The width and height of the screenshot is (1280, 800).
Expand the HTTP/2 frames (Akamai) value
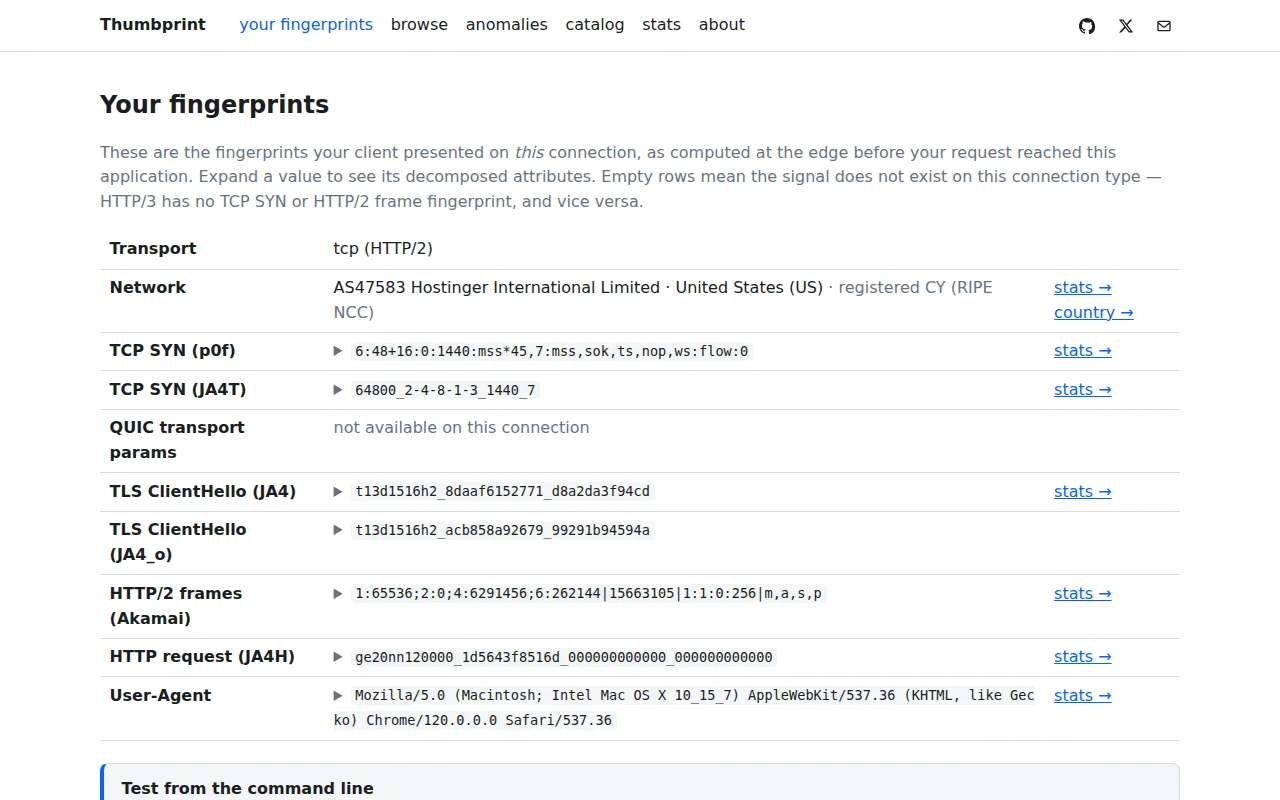coord(338,593)
